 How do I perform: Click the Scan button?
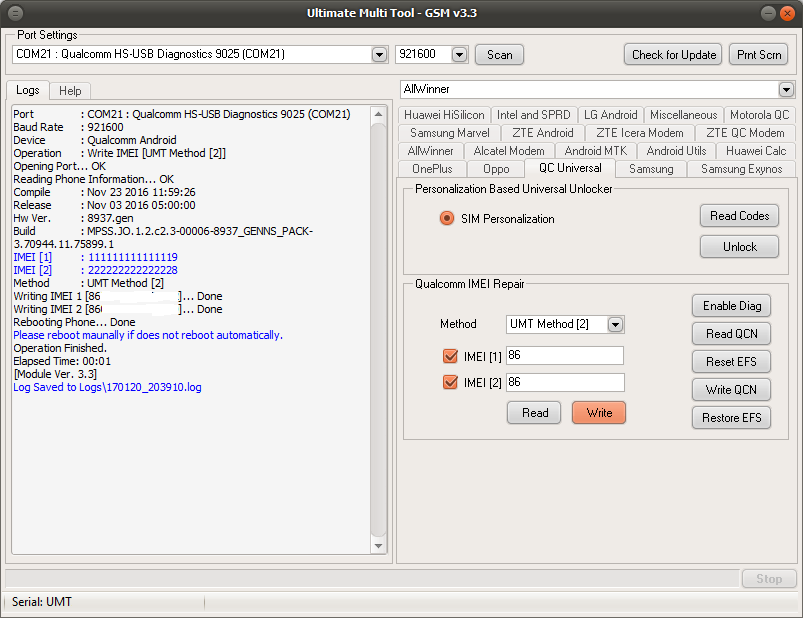(x=499, y=55)
